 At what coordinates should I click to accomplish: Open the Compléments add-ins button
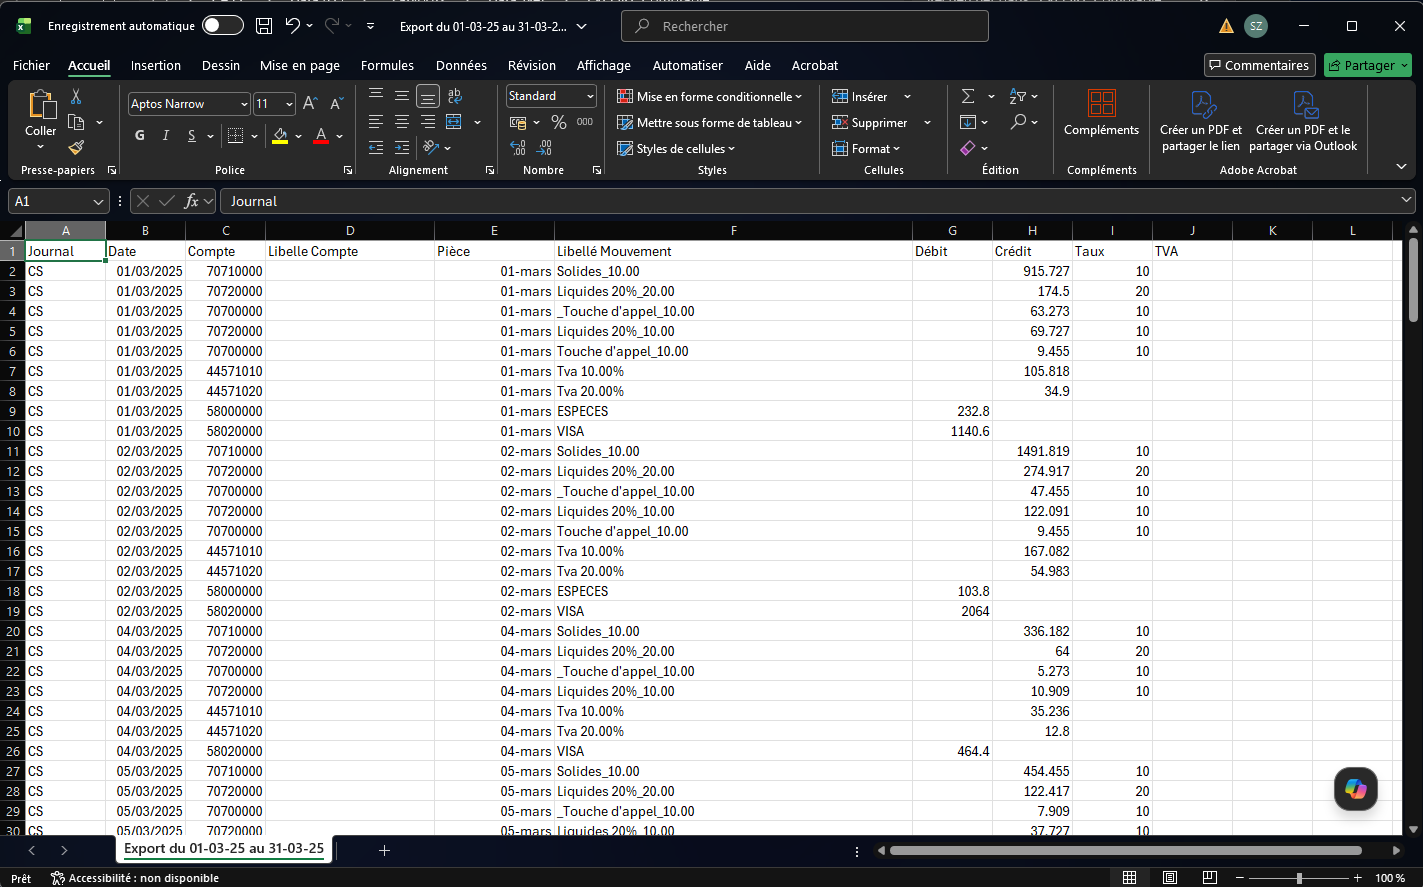pos(1101,112)
